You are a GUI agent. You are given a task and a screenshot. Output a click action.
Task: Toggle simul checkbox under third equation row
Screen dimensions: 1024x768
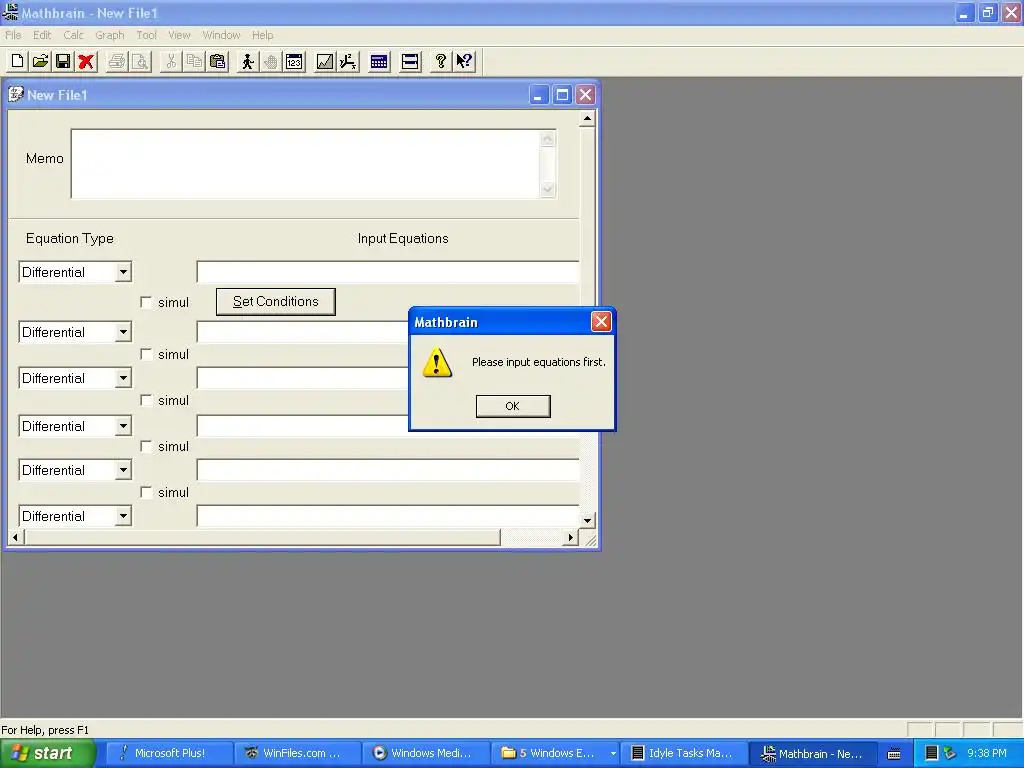tap(146, 400)
